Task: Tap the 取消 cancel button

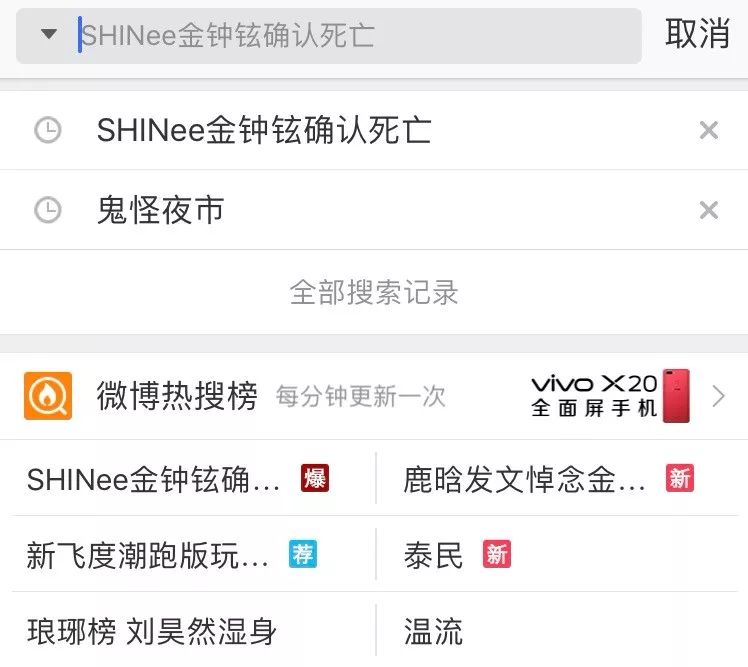Action: pos(697,34)
